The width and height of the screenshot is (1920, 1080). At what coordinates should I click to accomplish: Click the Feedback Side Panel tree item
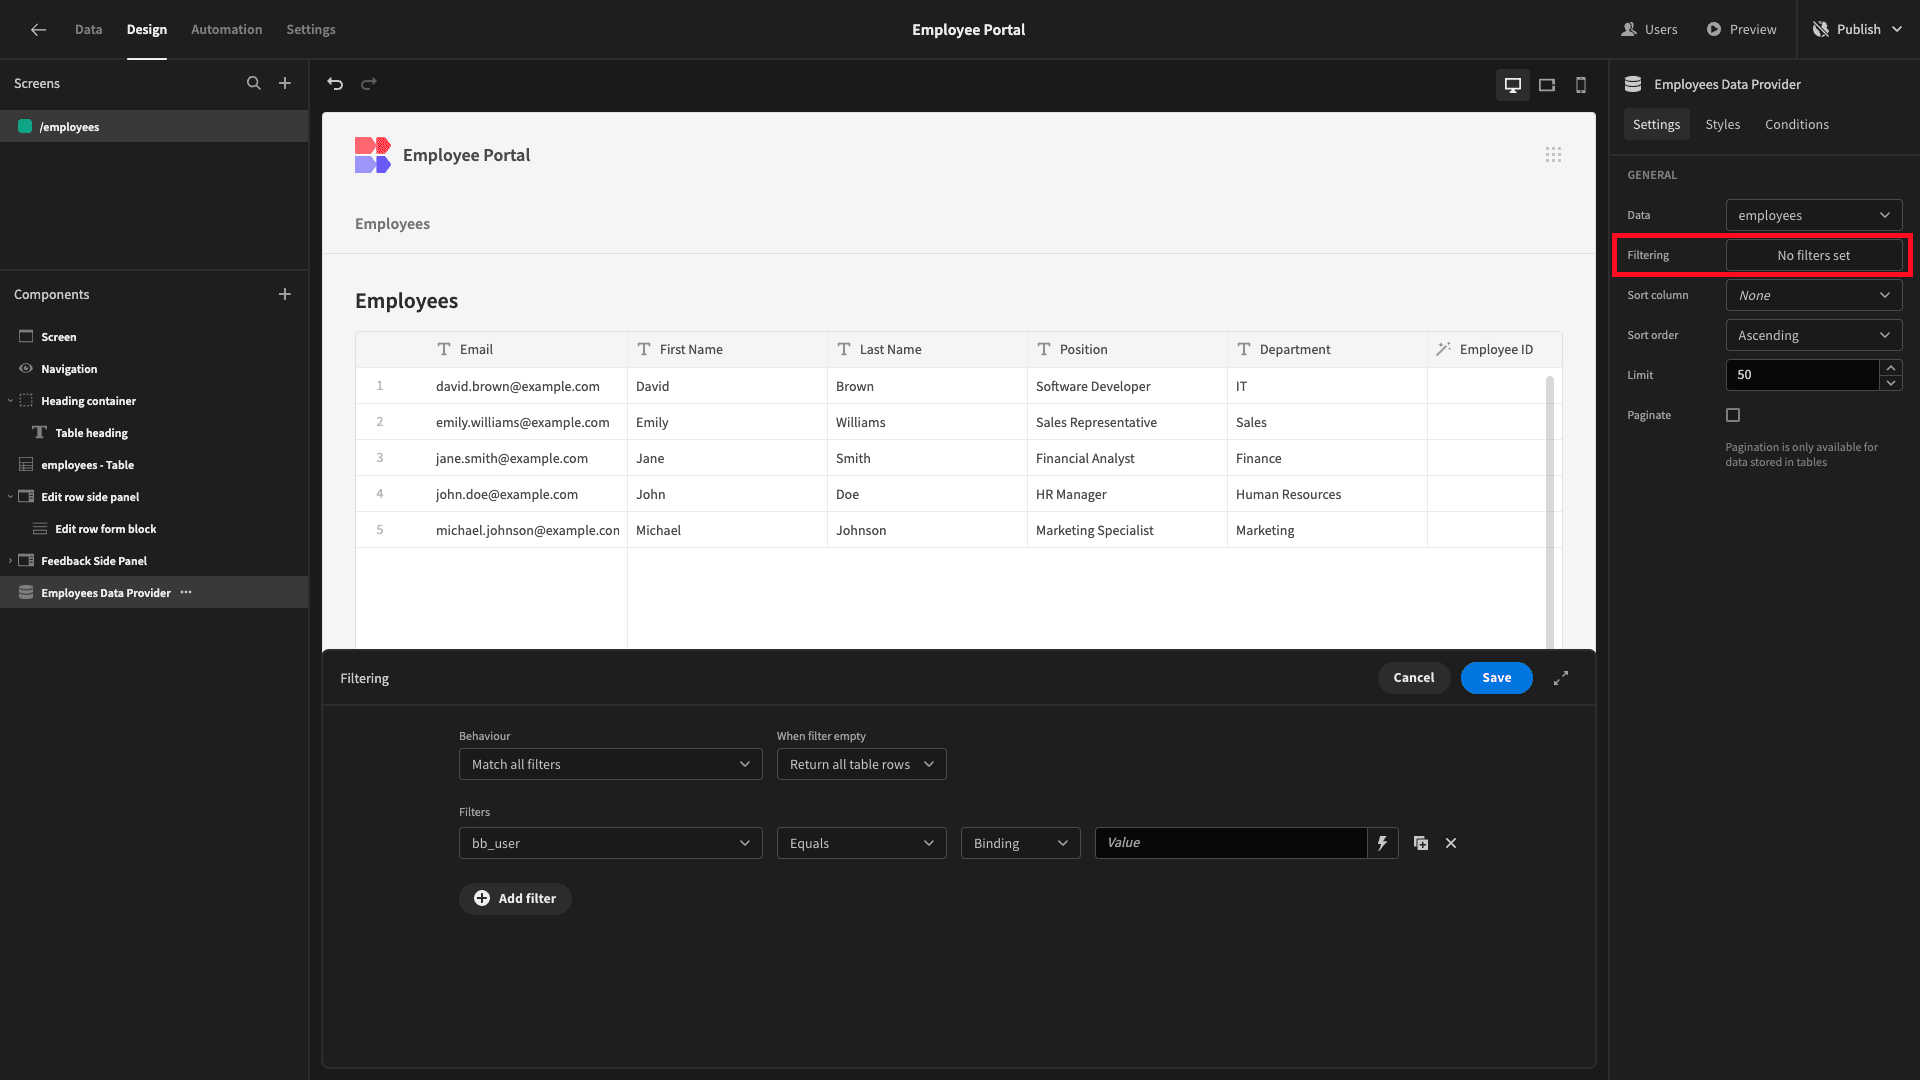coord(94,560)
